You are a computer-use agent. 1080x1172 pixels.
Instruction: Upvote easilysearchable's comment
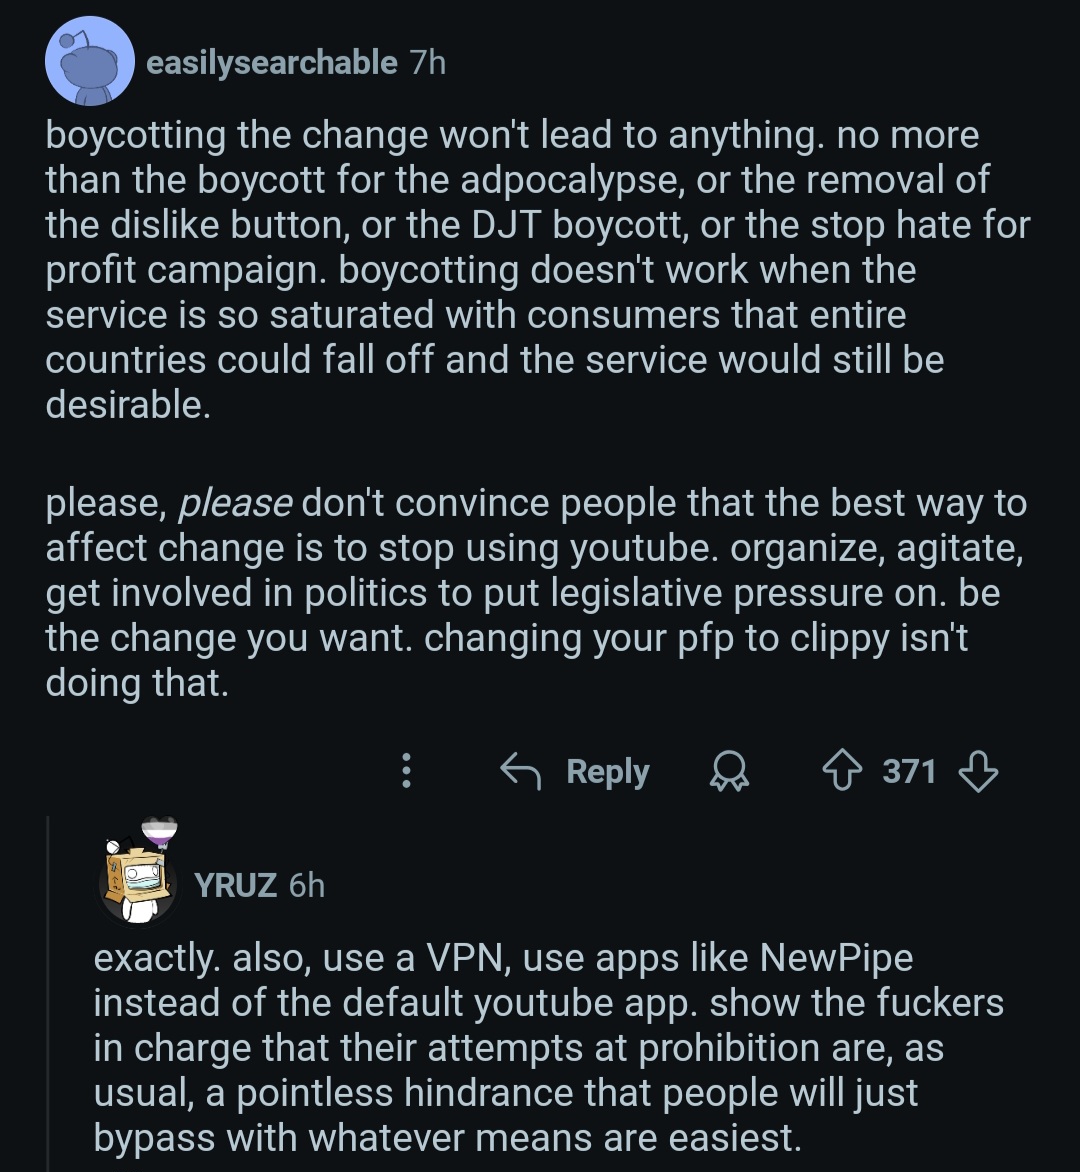tap(842, 770)
